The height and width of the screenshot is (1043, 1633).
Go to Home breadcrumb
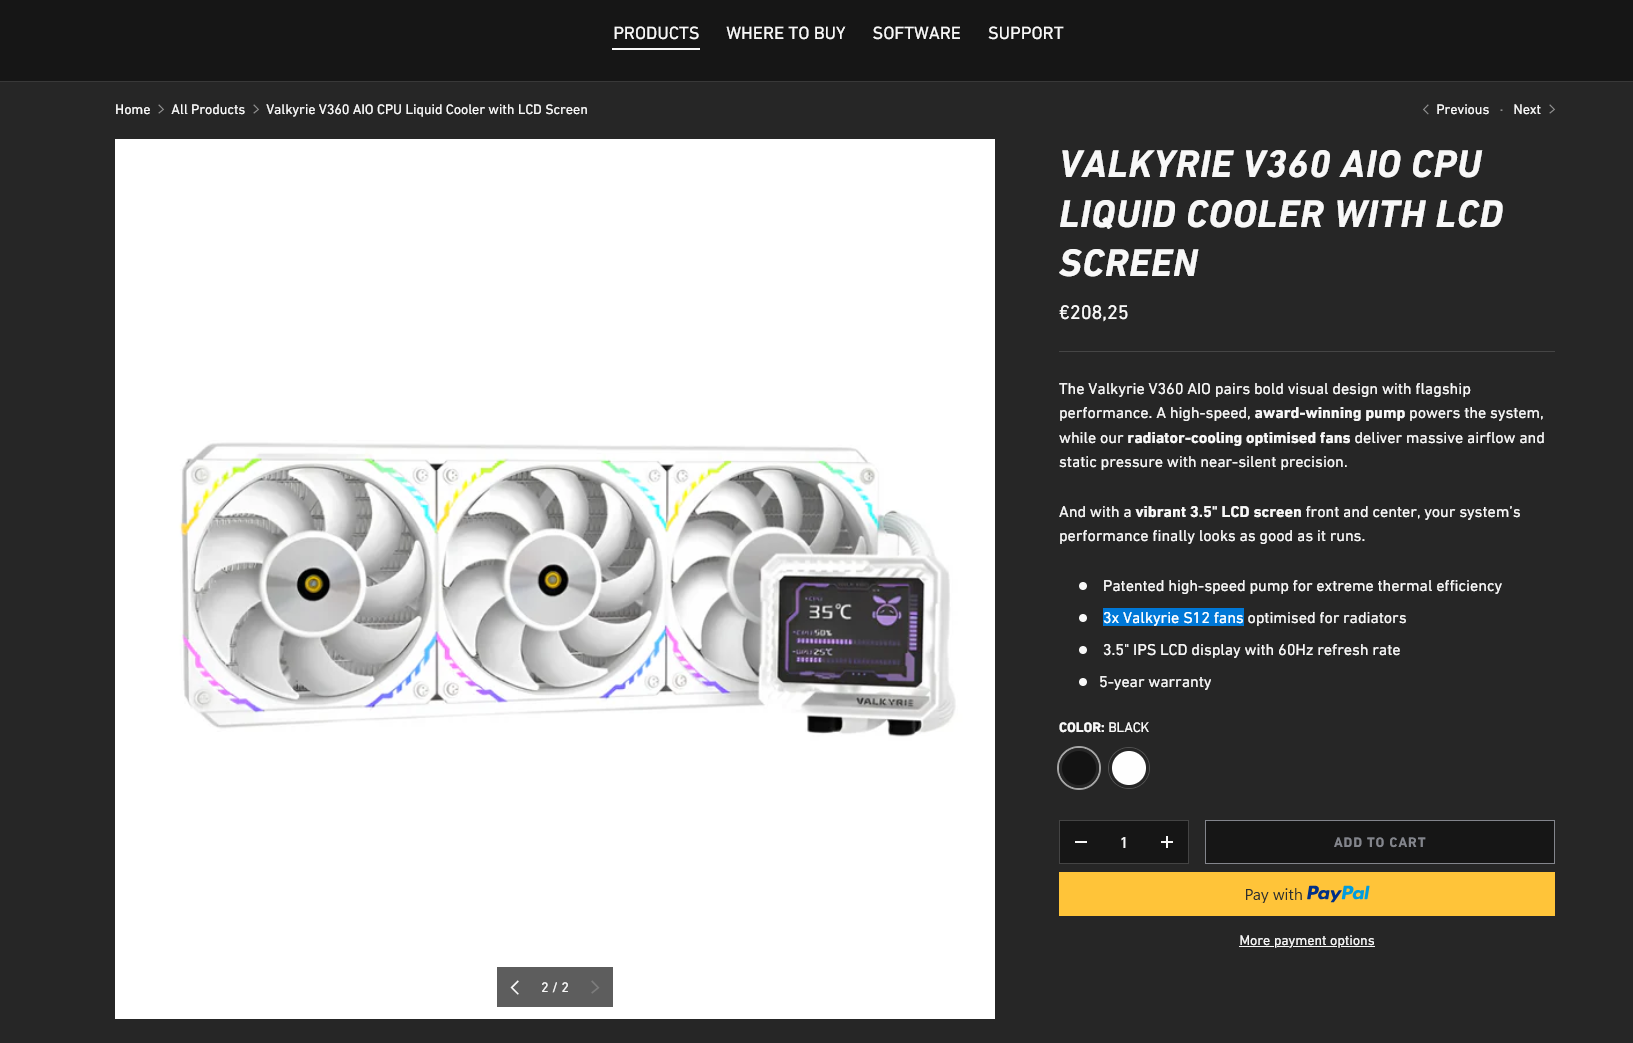[132, 110]
